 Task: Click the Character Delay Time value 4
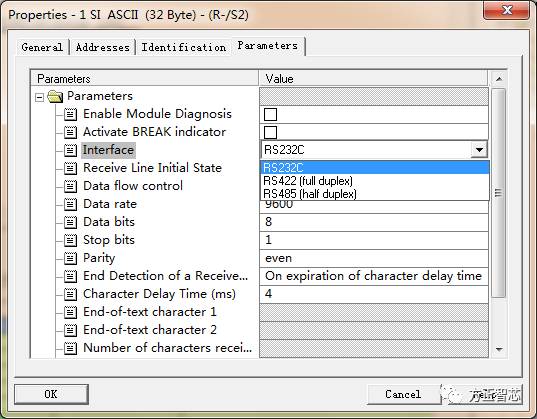[x=374, y=294]
